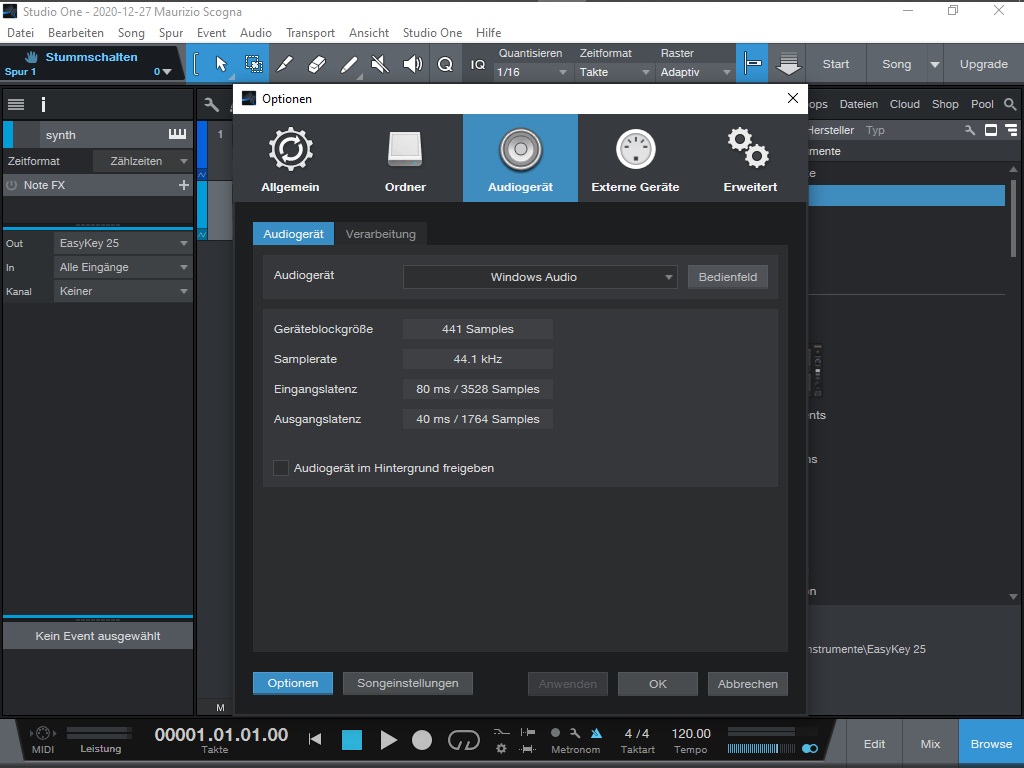Open the Mix view button

(930, 744)
